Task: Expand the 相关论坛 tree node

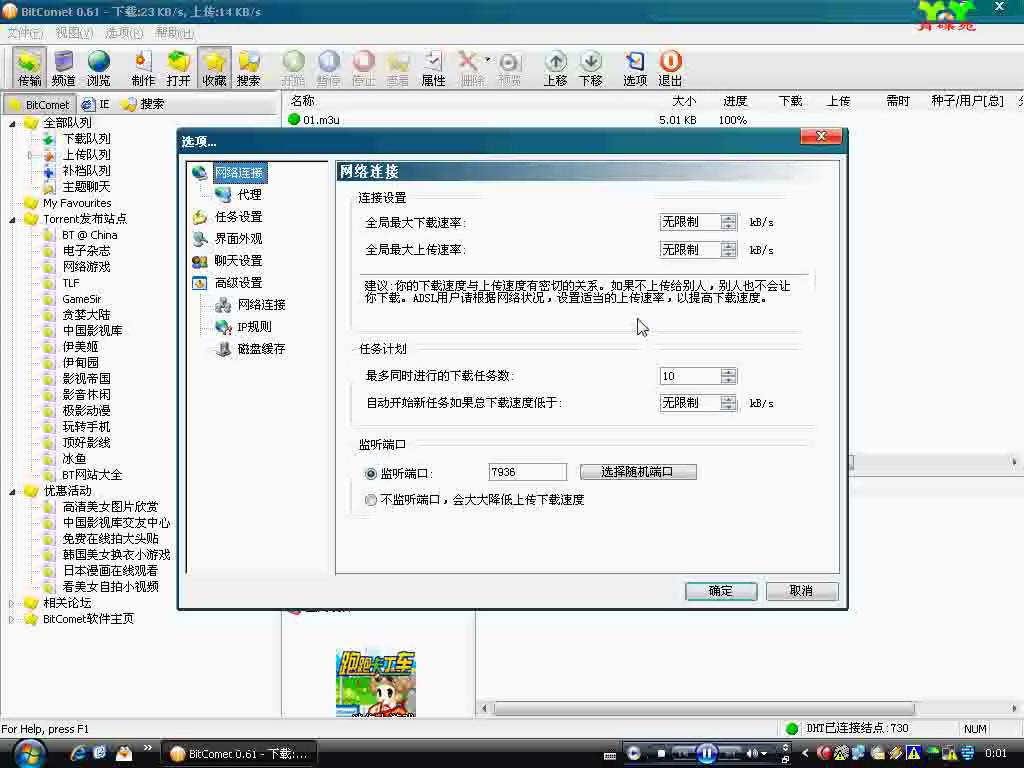Action: [11, 603]
